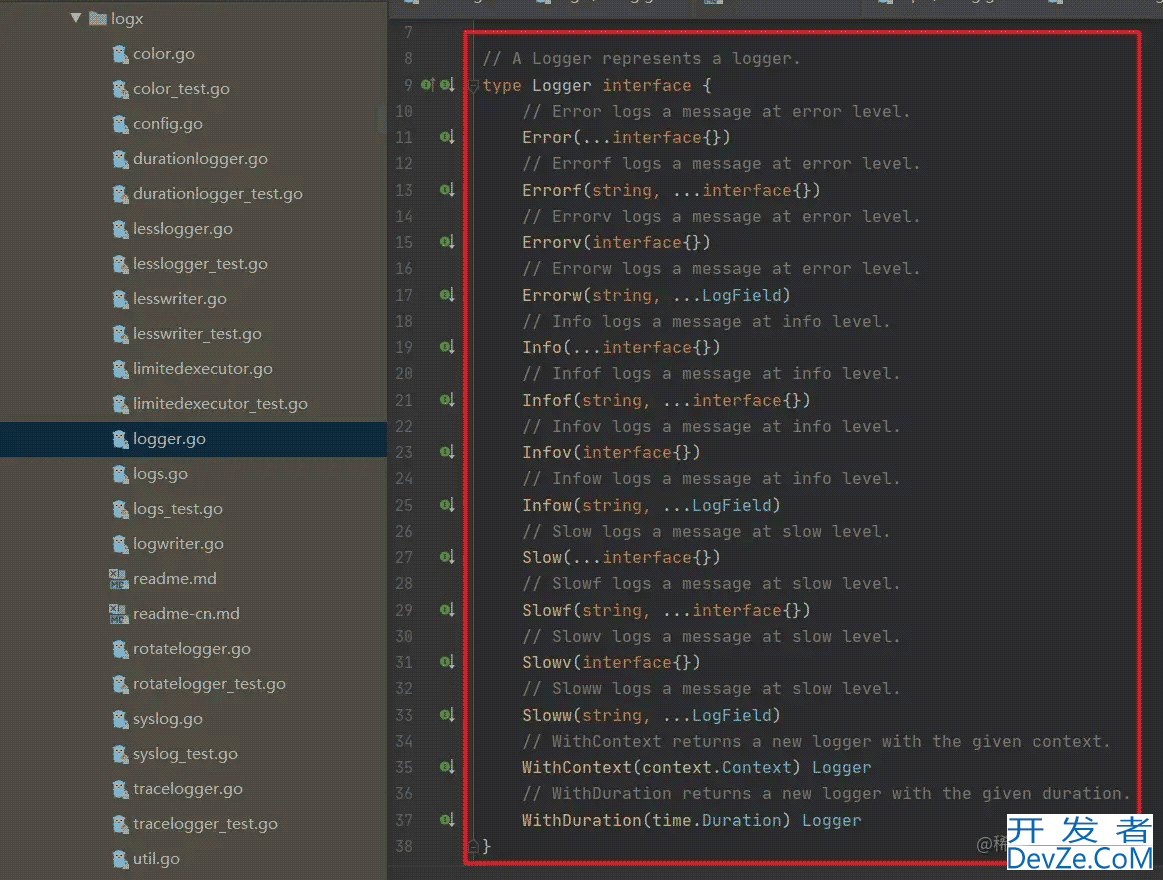This screenshot has height=880, width=1163.
Task: Click the lesslogger_test.go file icon
Action: coord(119,263)
